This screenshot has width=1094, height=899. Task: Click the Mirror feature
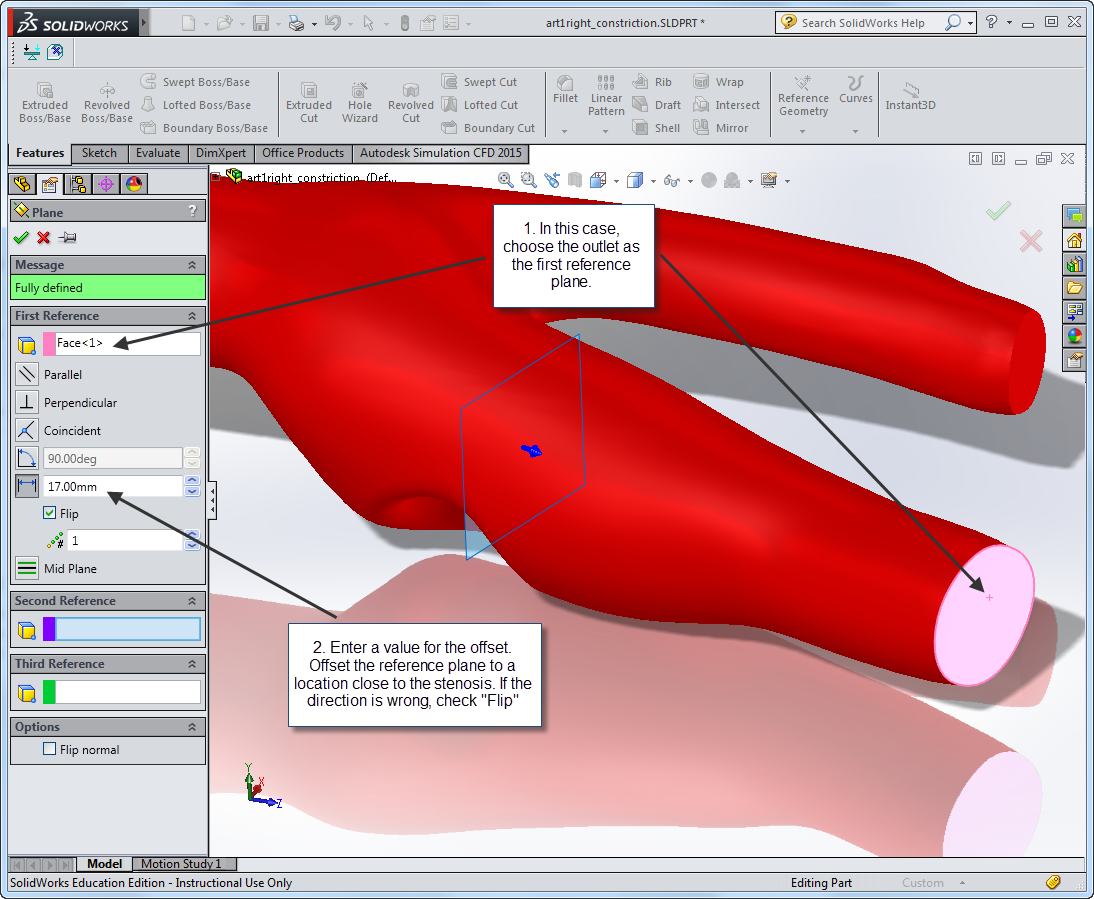point(720,128)
